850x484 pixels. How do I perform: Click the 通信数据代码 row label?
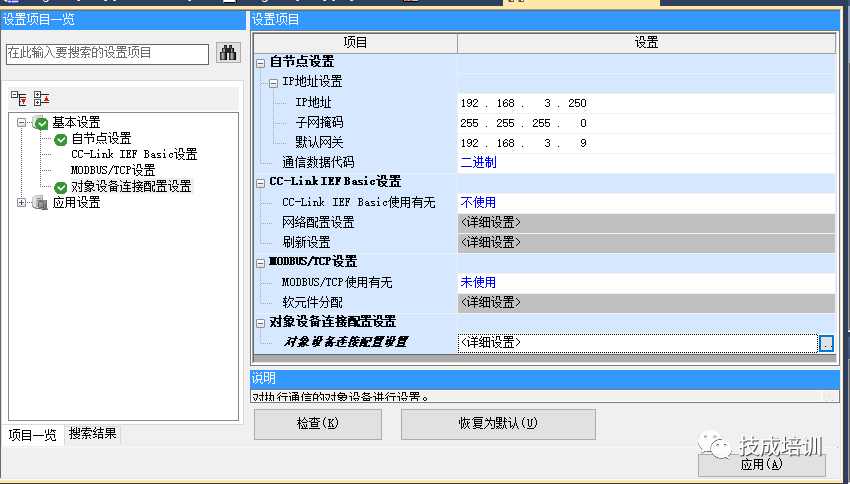click(x=318, y=163)
